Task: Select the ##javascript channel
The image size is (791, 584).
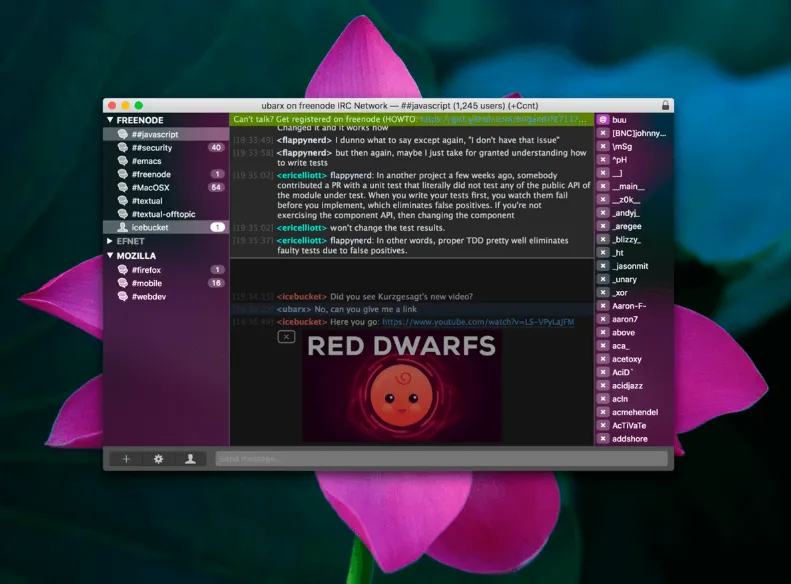Action: pos(166,134)
